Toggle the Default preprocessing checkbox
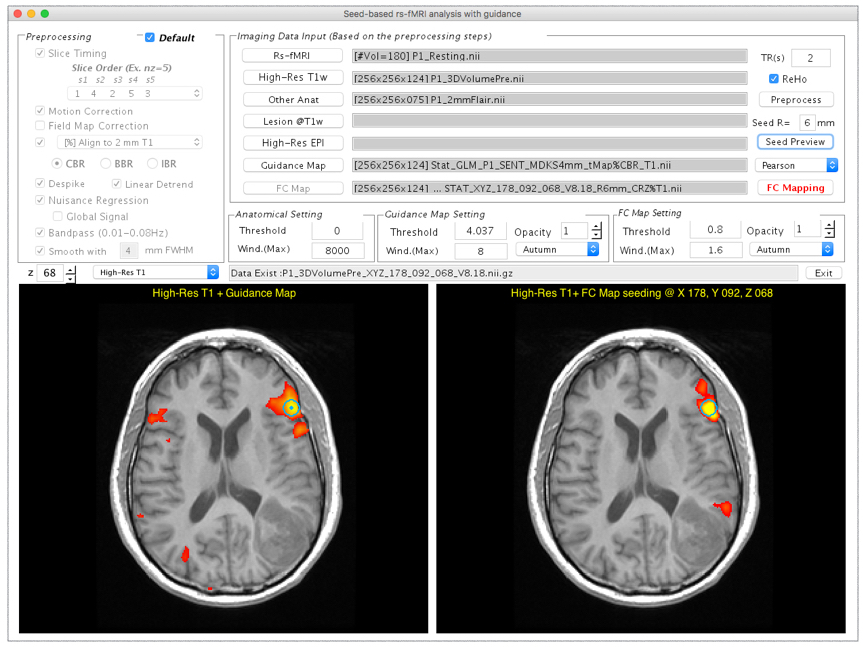Viewport: 863px width, 647px height. [x=150, y=38]
